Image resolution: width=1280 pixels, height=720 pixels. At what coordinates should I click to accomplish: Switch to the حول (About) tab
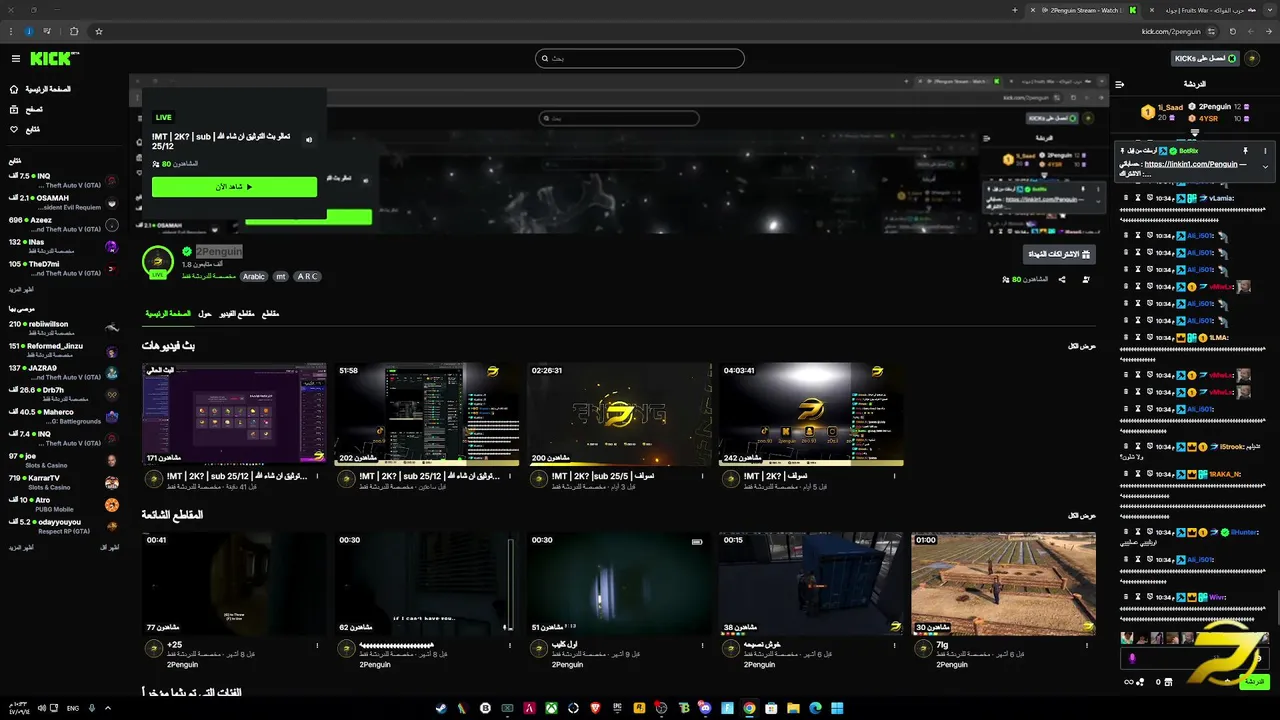pyautogui.click(x=205, y=314)
